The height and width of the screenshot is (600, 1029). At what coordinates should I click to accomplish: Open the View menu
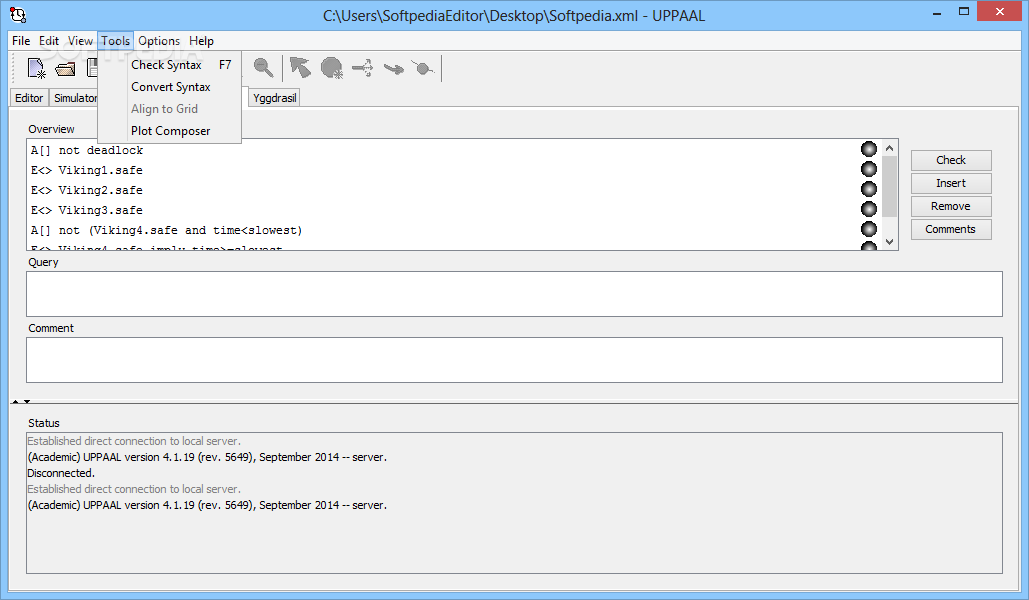point(80,41)
